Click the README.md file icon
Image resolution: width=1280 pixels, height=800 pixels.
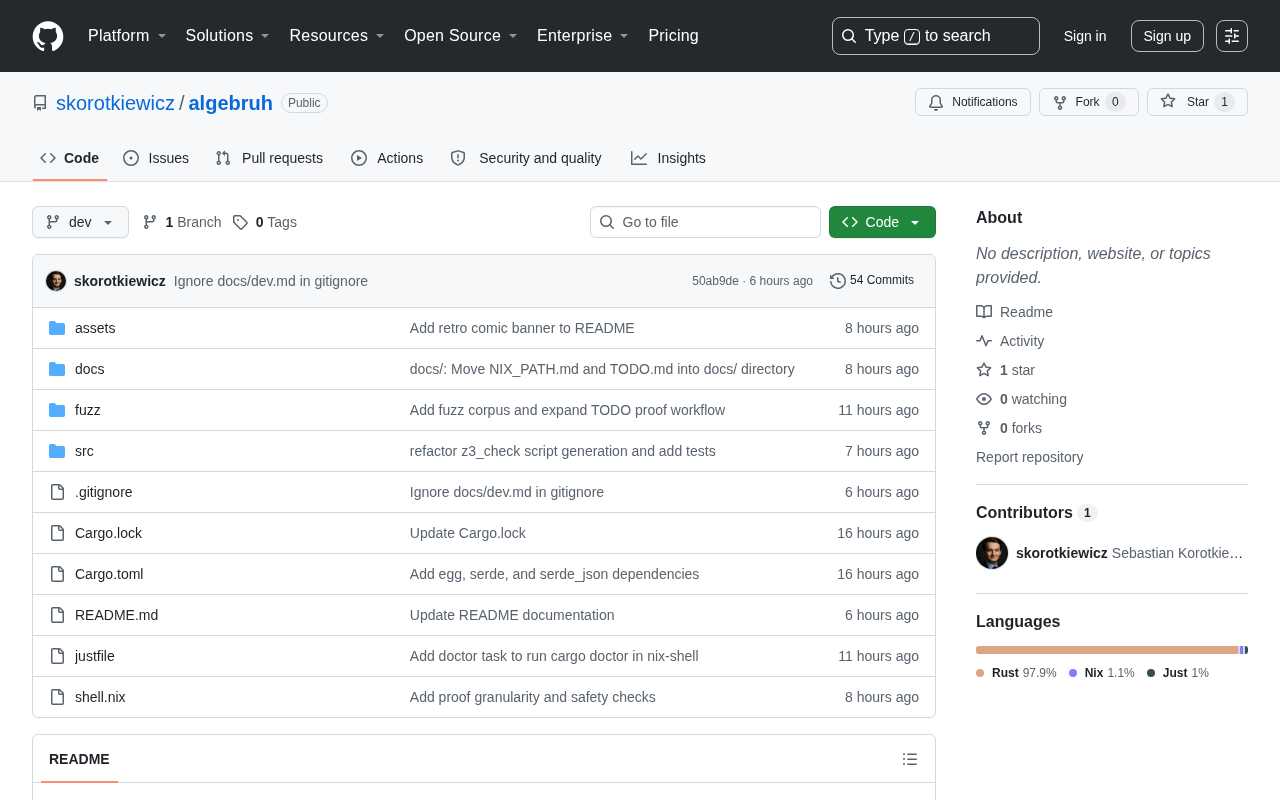coord(57,615)
